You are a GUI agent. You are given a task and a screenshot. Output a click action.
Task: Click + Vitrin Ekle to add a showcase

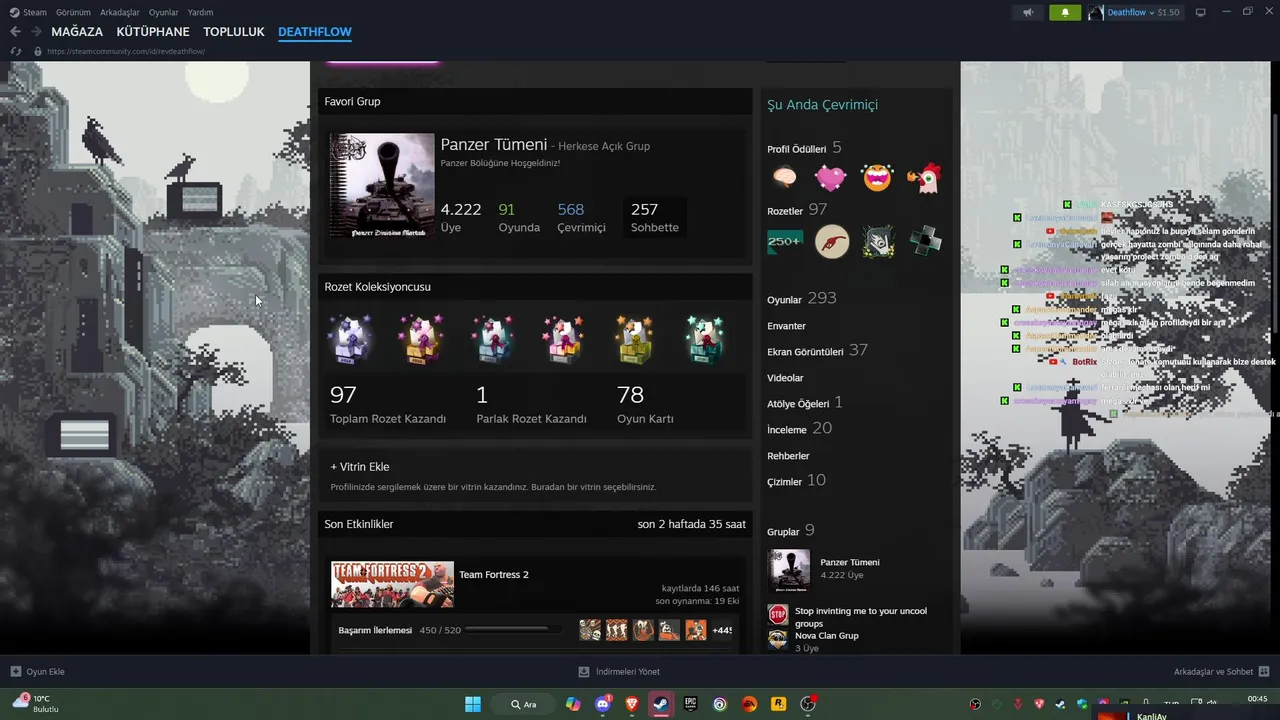360,467
